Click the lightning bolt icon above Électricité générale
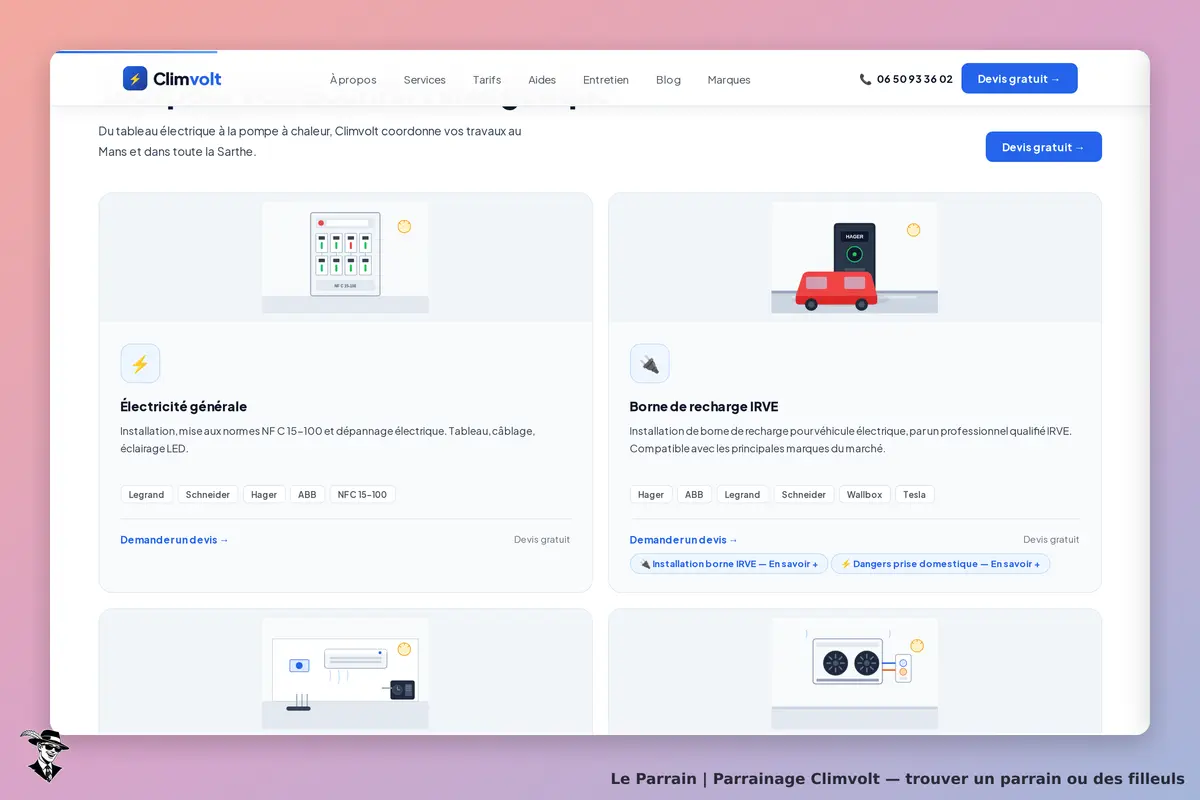The image size is (1200, 800). (140, 363)
